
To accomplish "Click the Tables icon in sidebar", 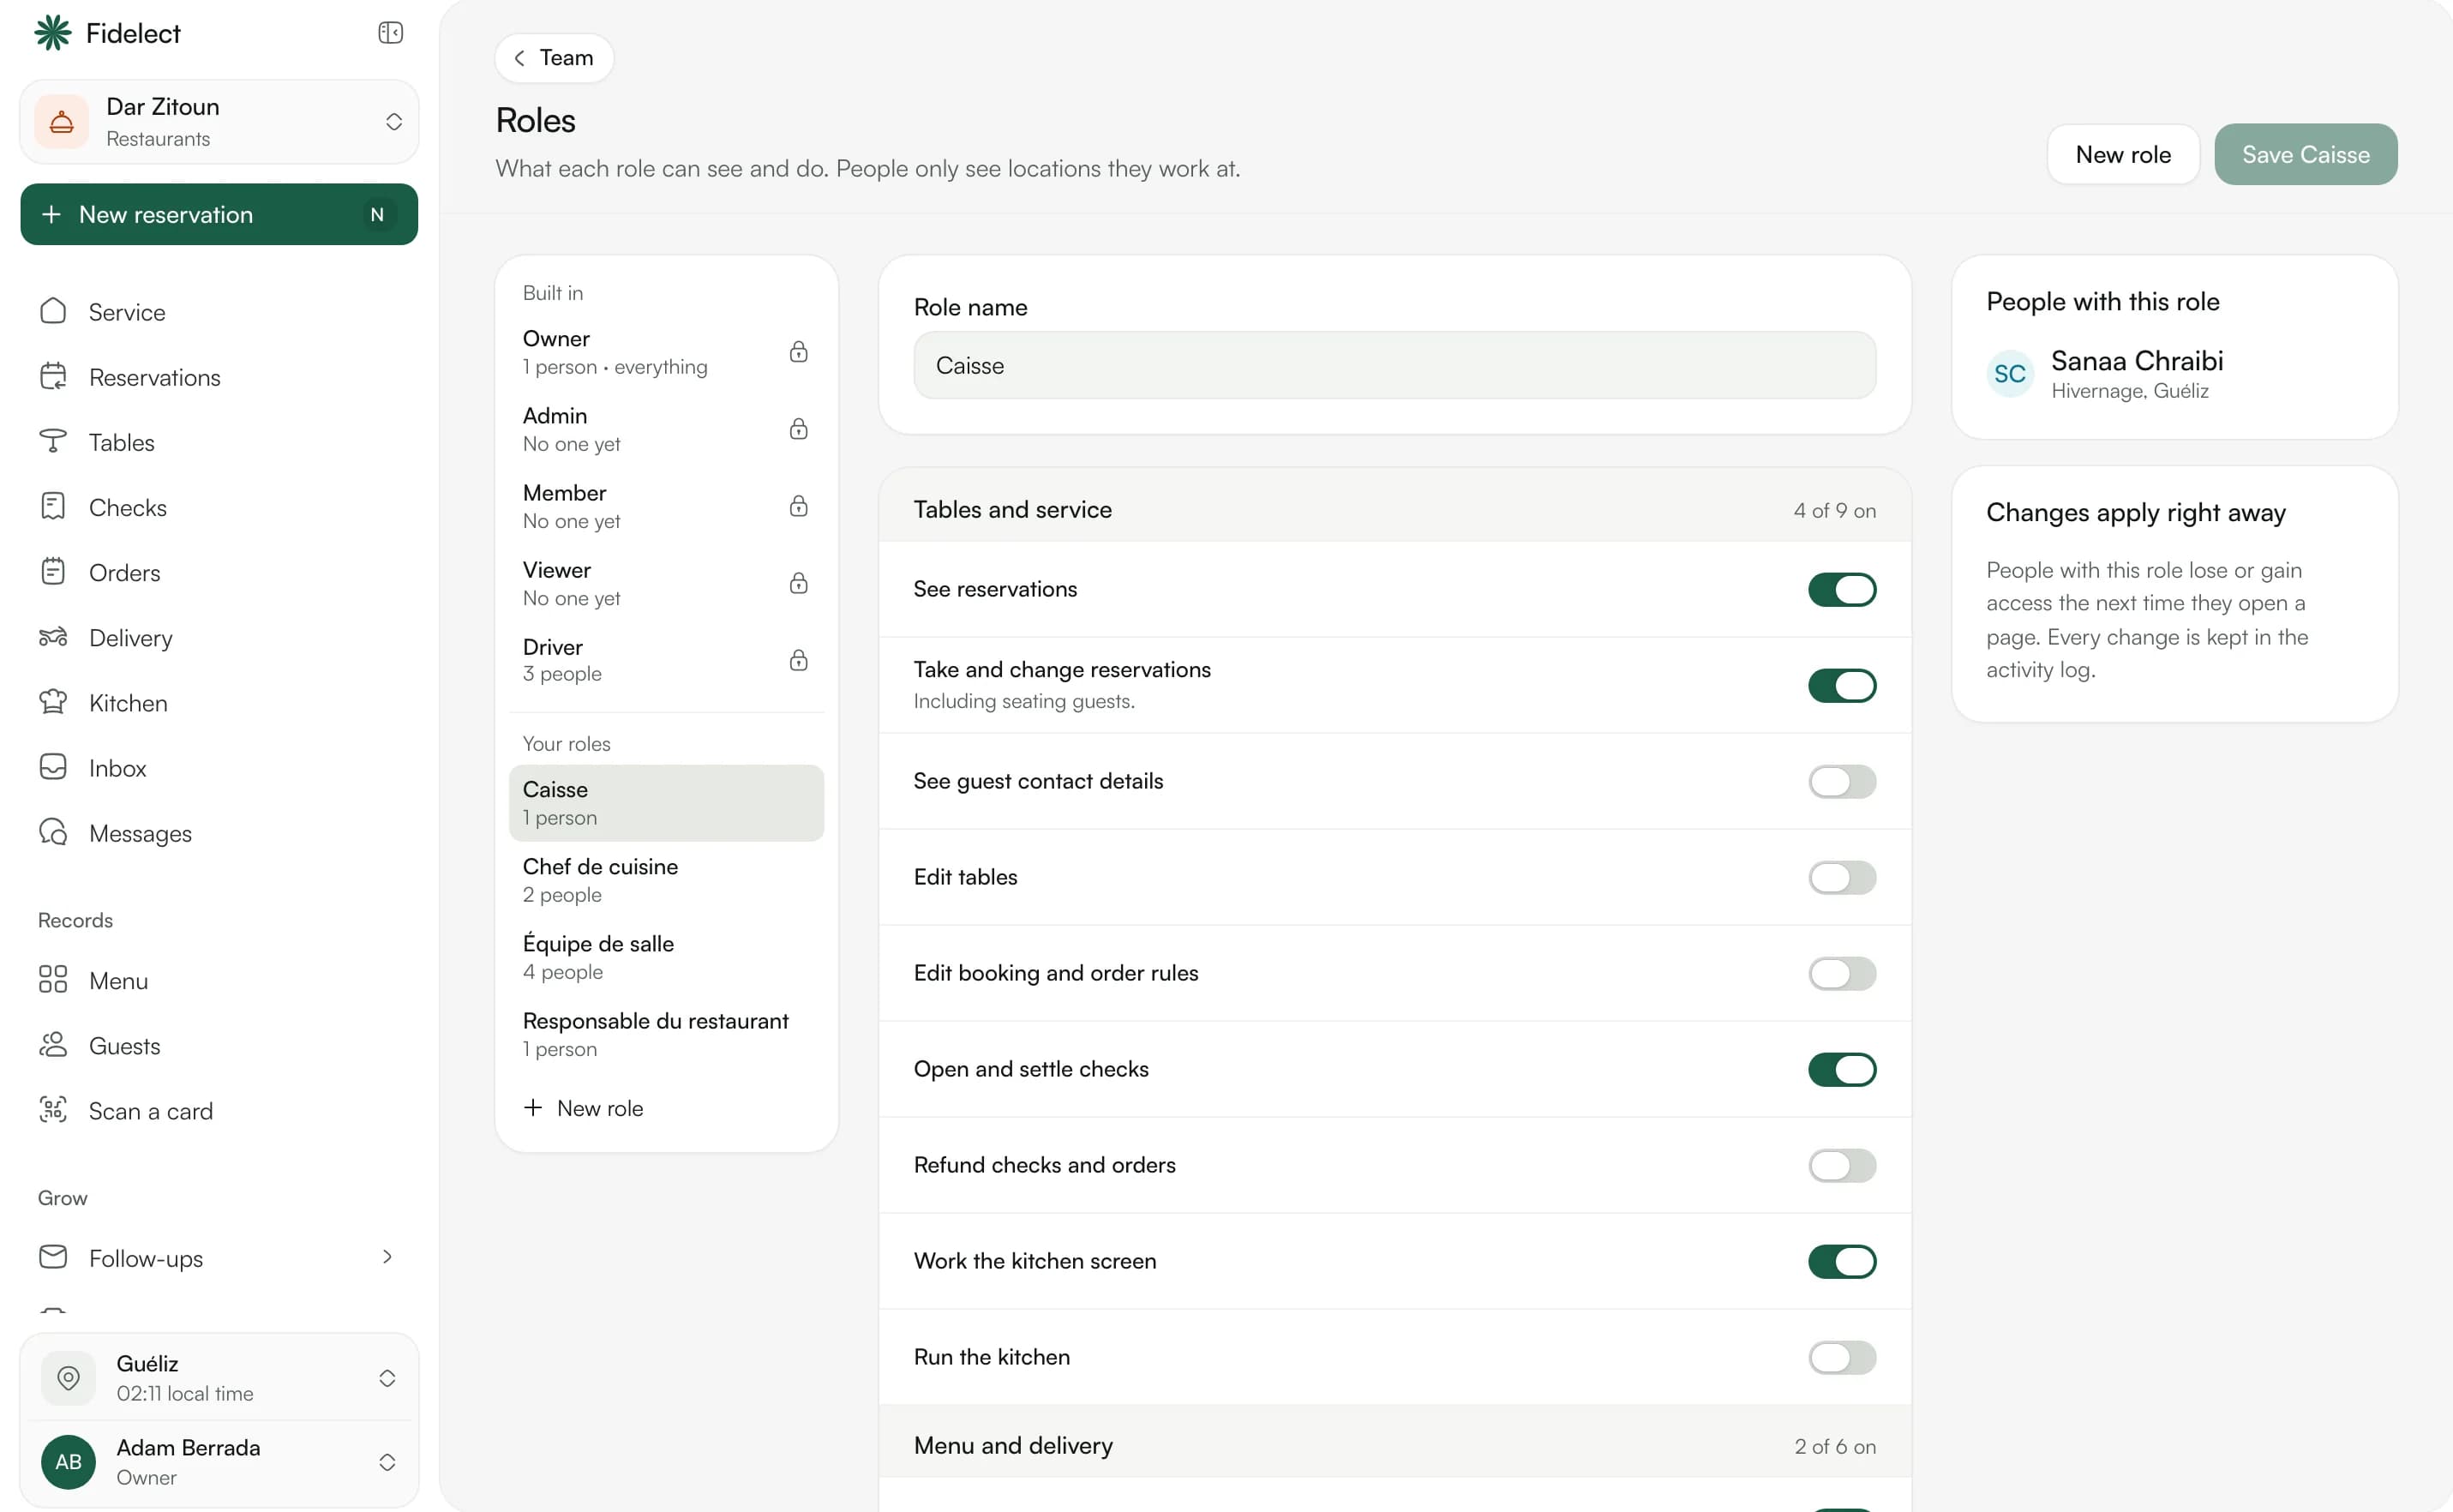I will coord(53,442).
